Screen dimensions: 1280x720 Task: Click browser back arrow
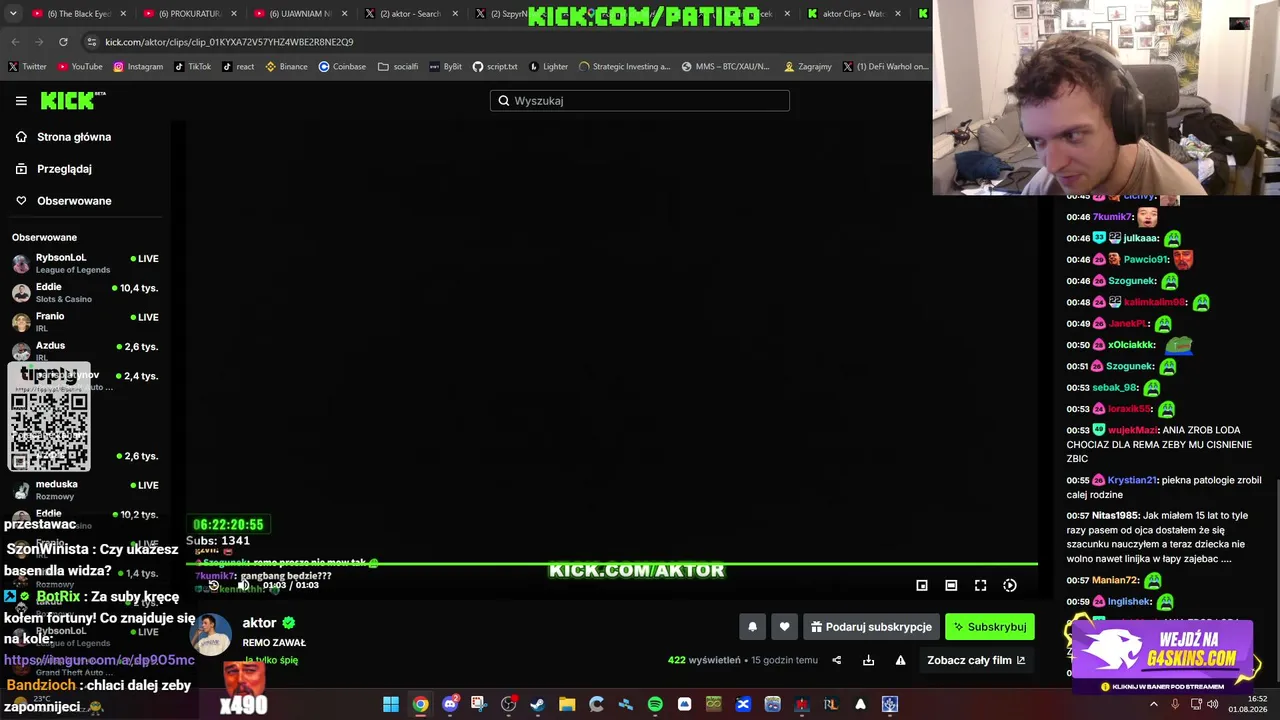15,42
